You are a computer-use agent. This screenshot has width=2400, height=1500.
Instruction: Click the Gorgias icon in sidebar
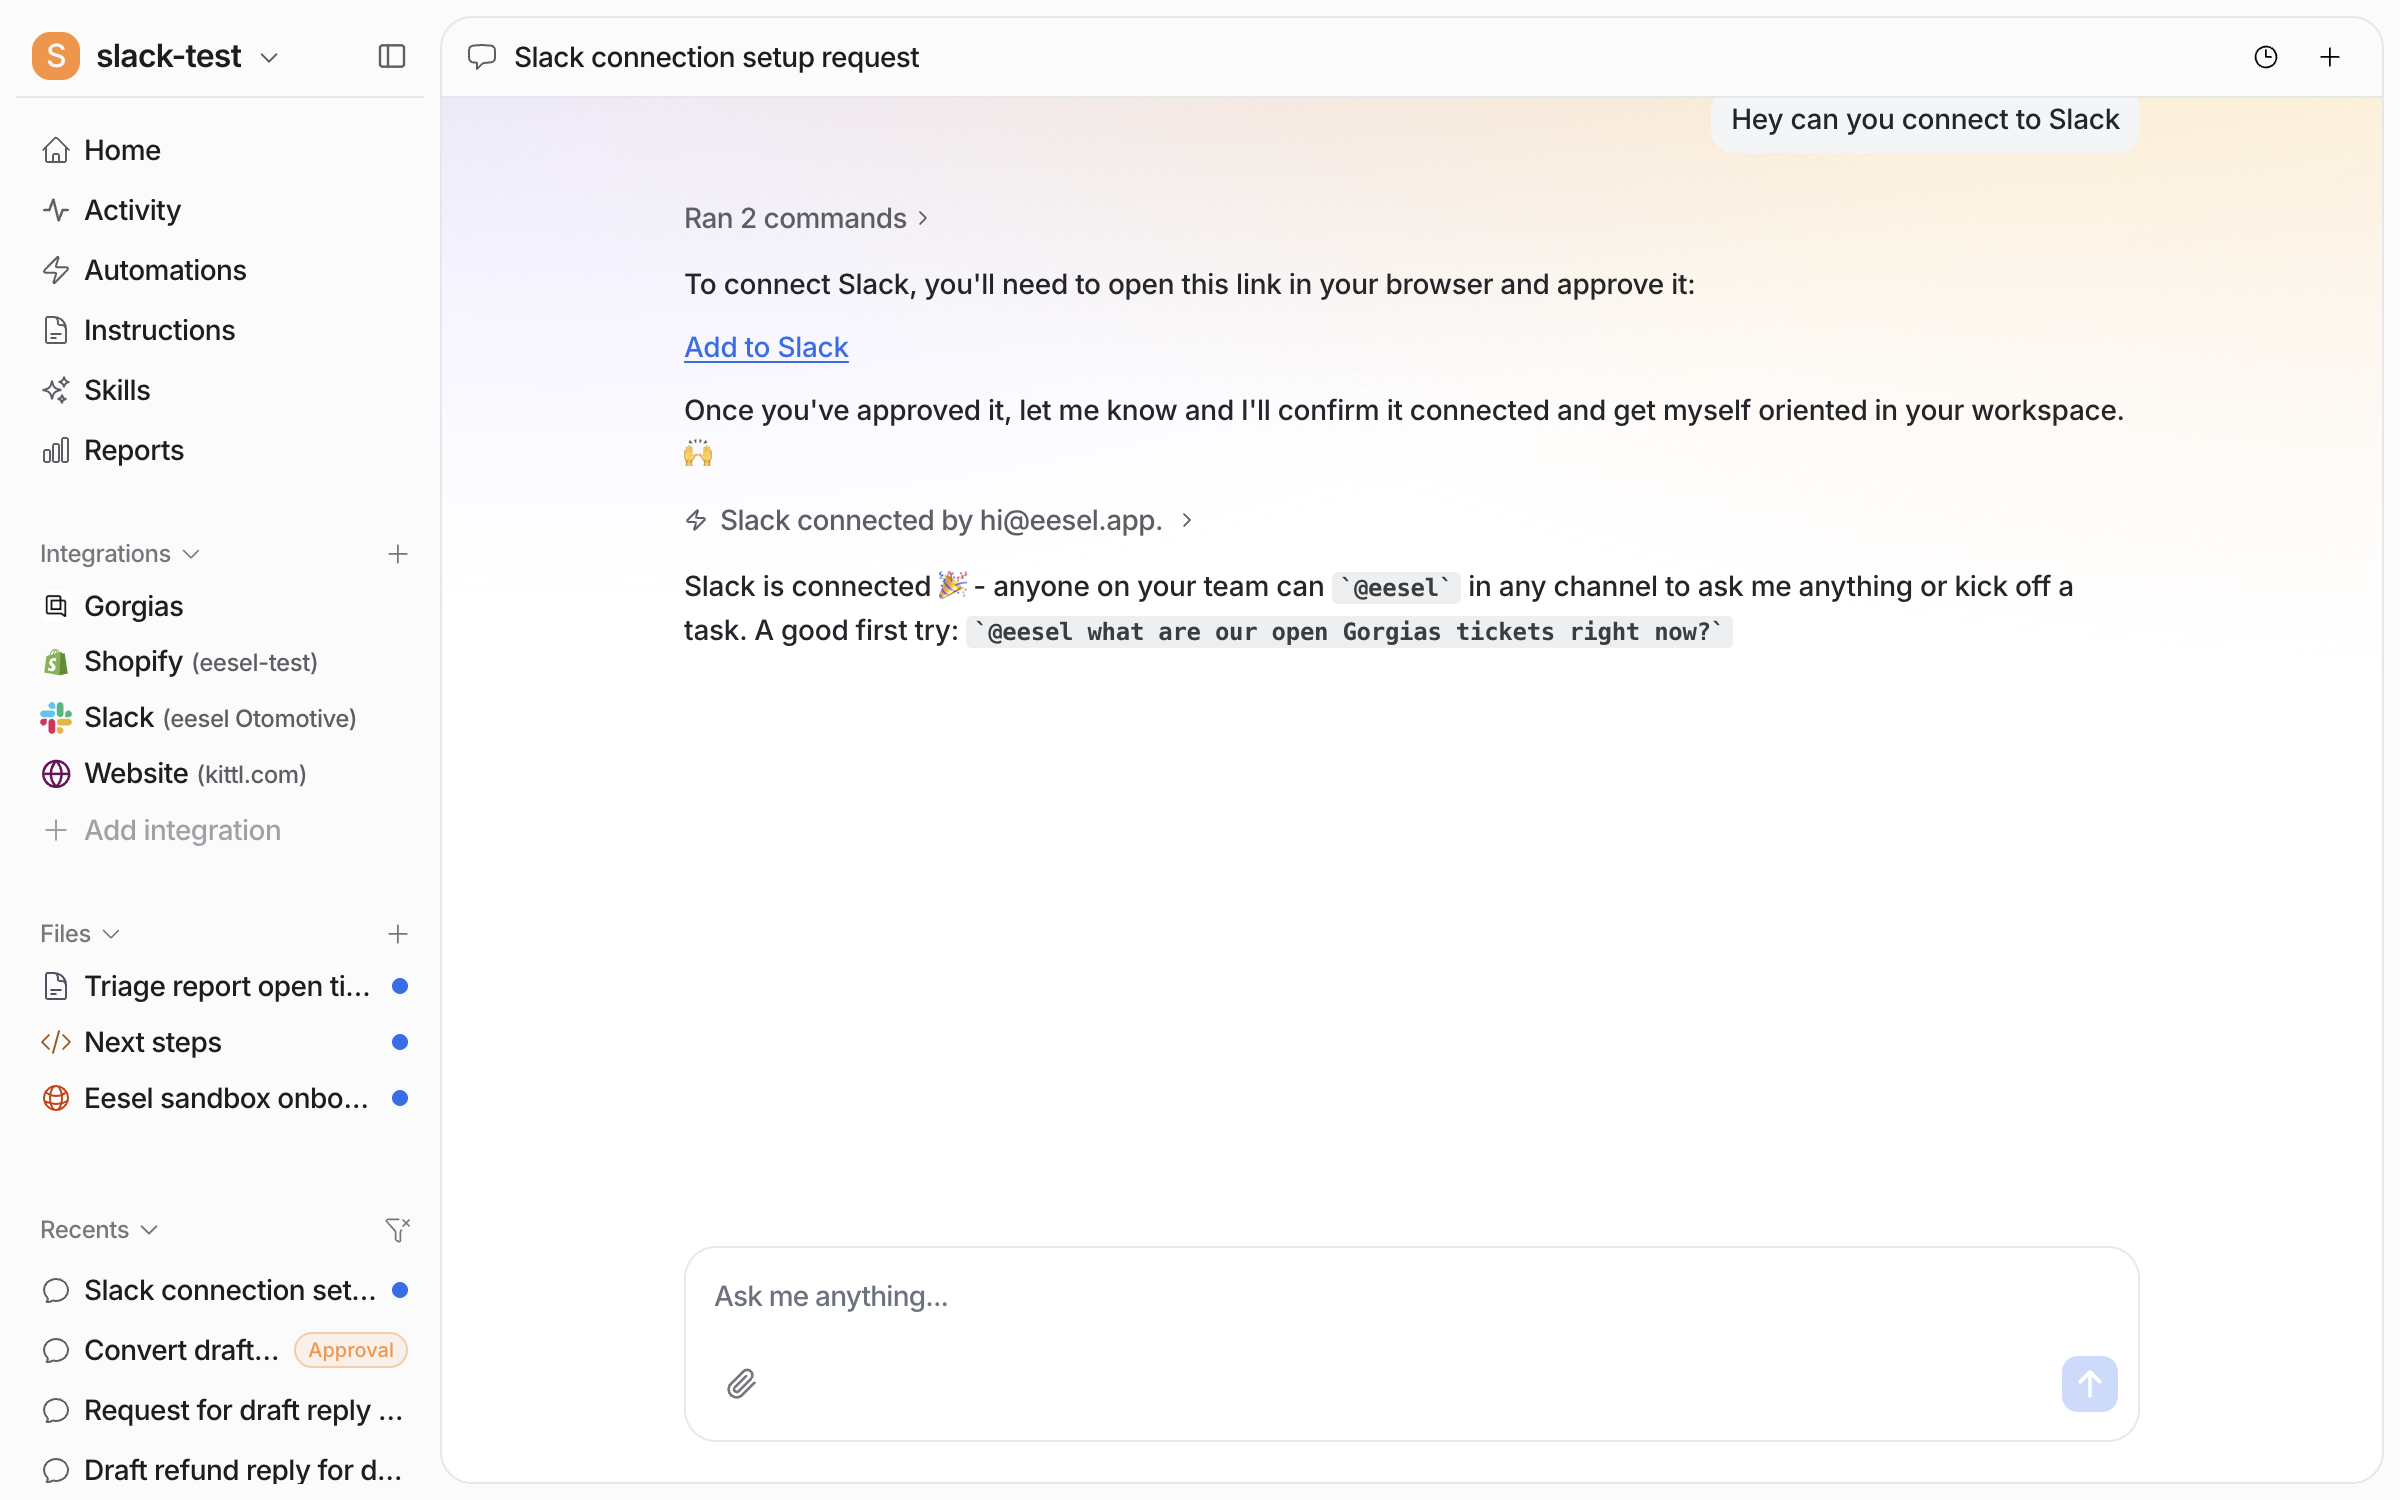click(x=56, y=606)
